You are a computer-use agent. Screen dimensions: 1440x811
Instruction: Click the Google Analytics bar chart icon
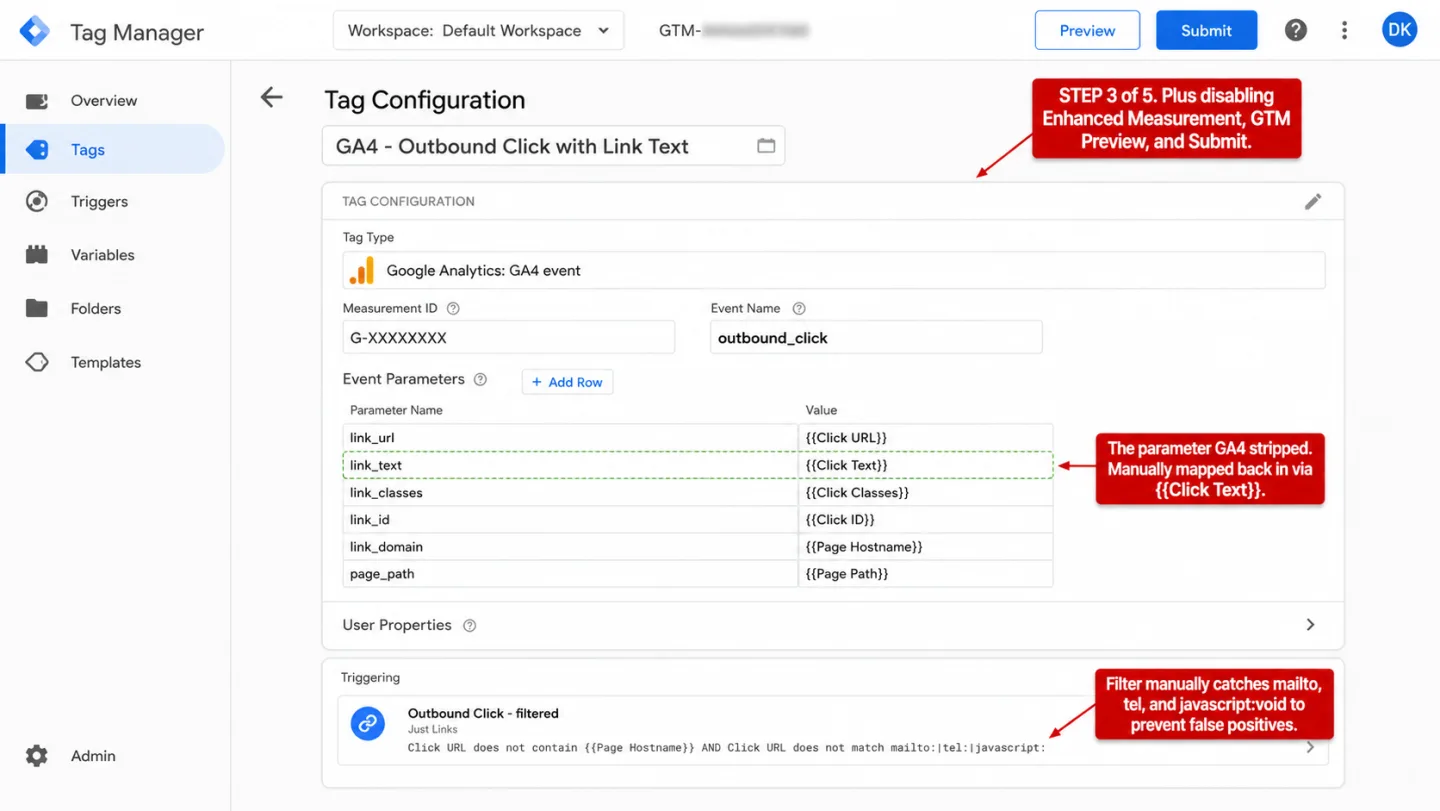click(x=362, y=270)
